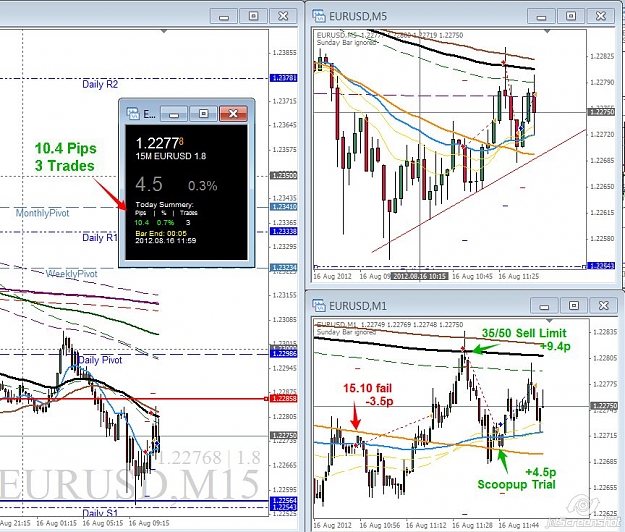Click the 1.22750 price tag on the M5 chart
The height and width of the screenshot is (532, 625).
pyautogui.click(x=601, y=112)
